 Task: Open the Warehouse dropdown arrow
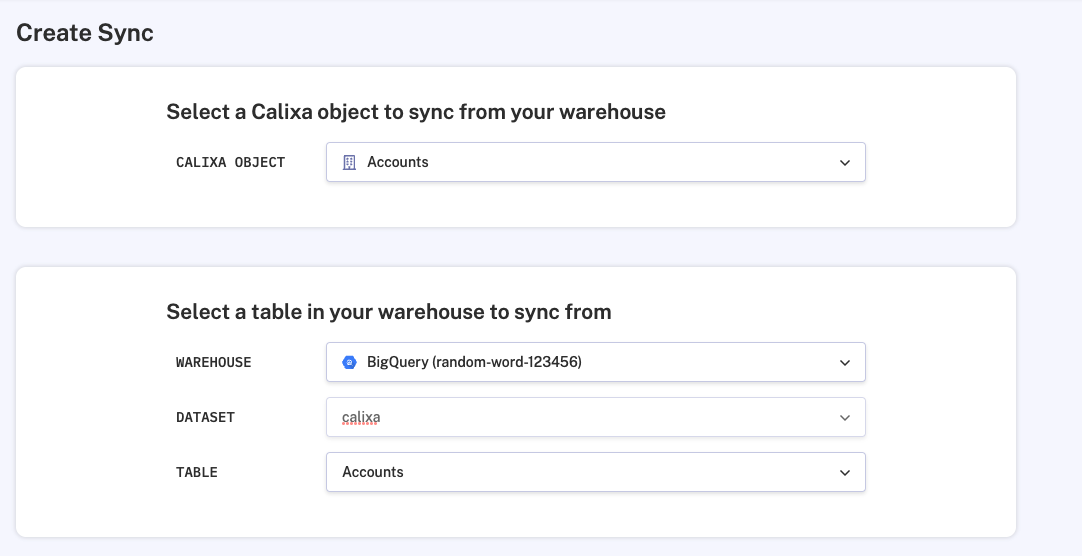pos(845,362)
